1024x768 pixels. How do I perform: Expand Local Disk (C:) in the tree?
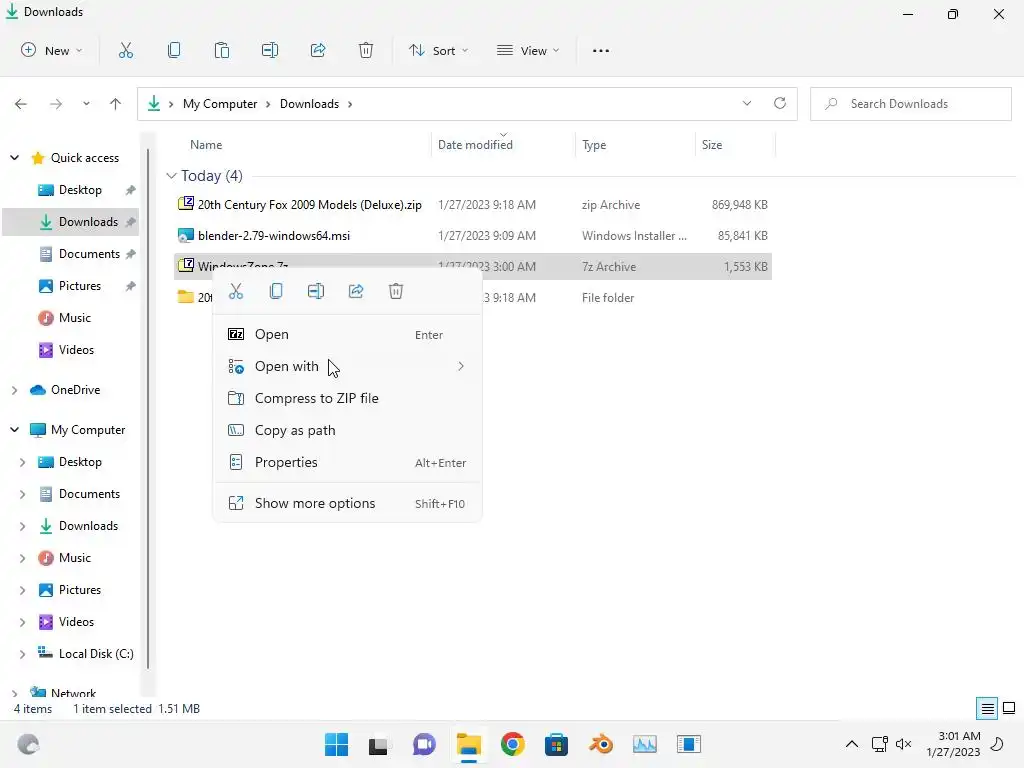(22, 654)
